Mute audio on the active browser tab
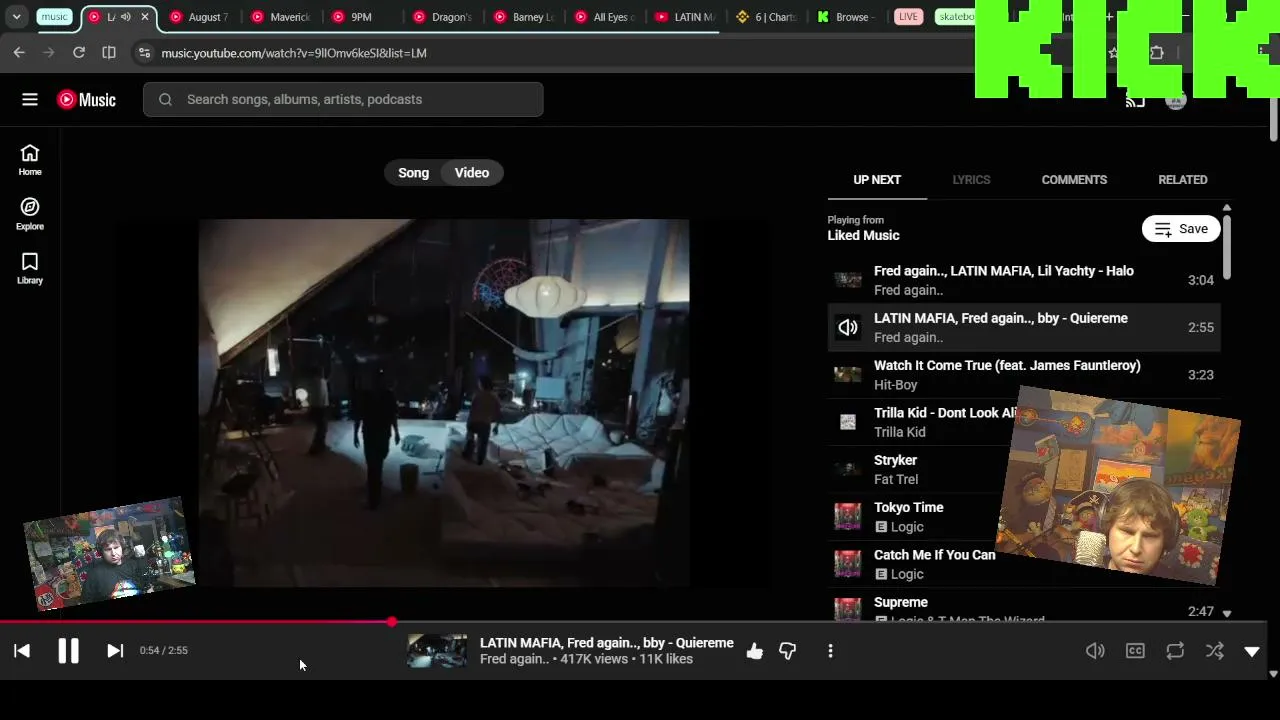 point(126,17)
